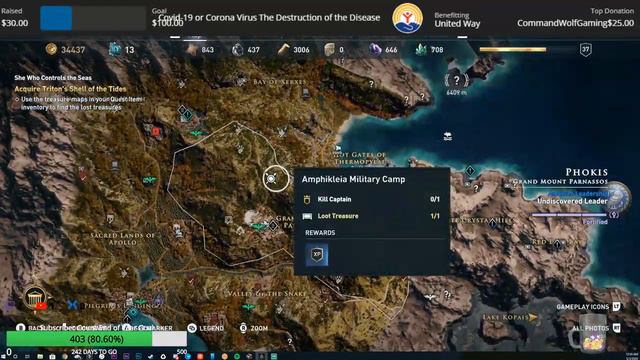
Task: Click the Kill Captain objective row
Action: pyautogui.click(x=371, y=199)
